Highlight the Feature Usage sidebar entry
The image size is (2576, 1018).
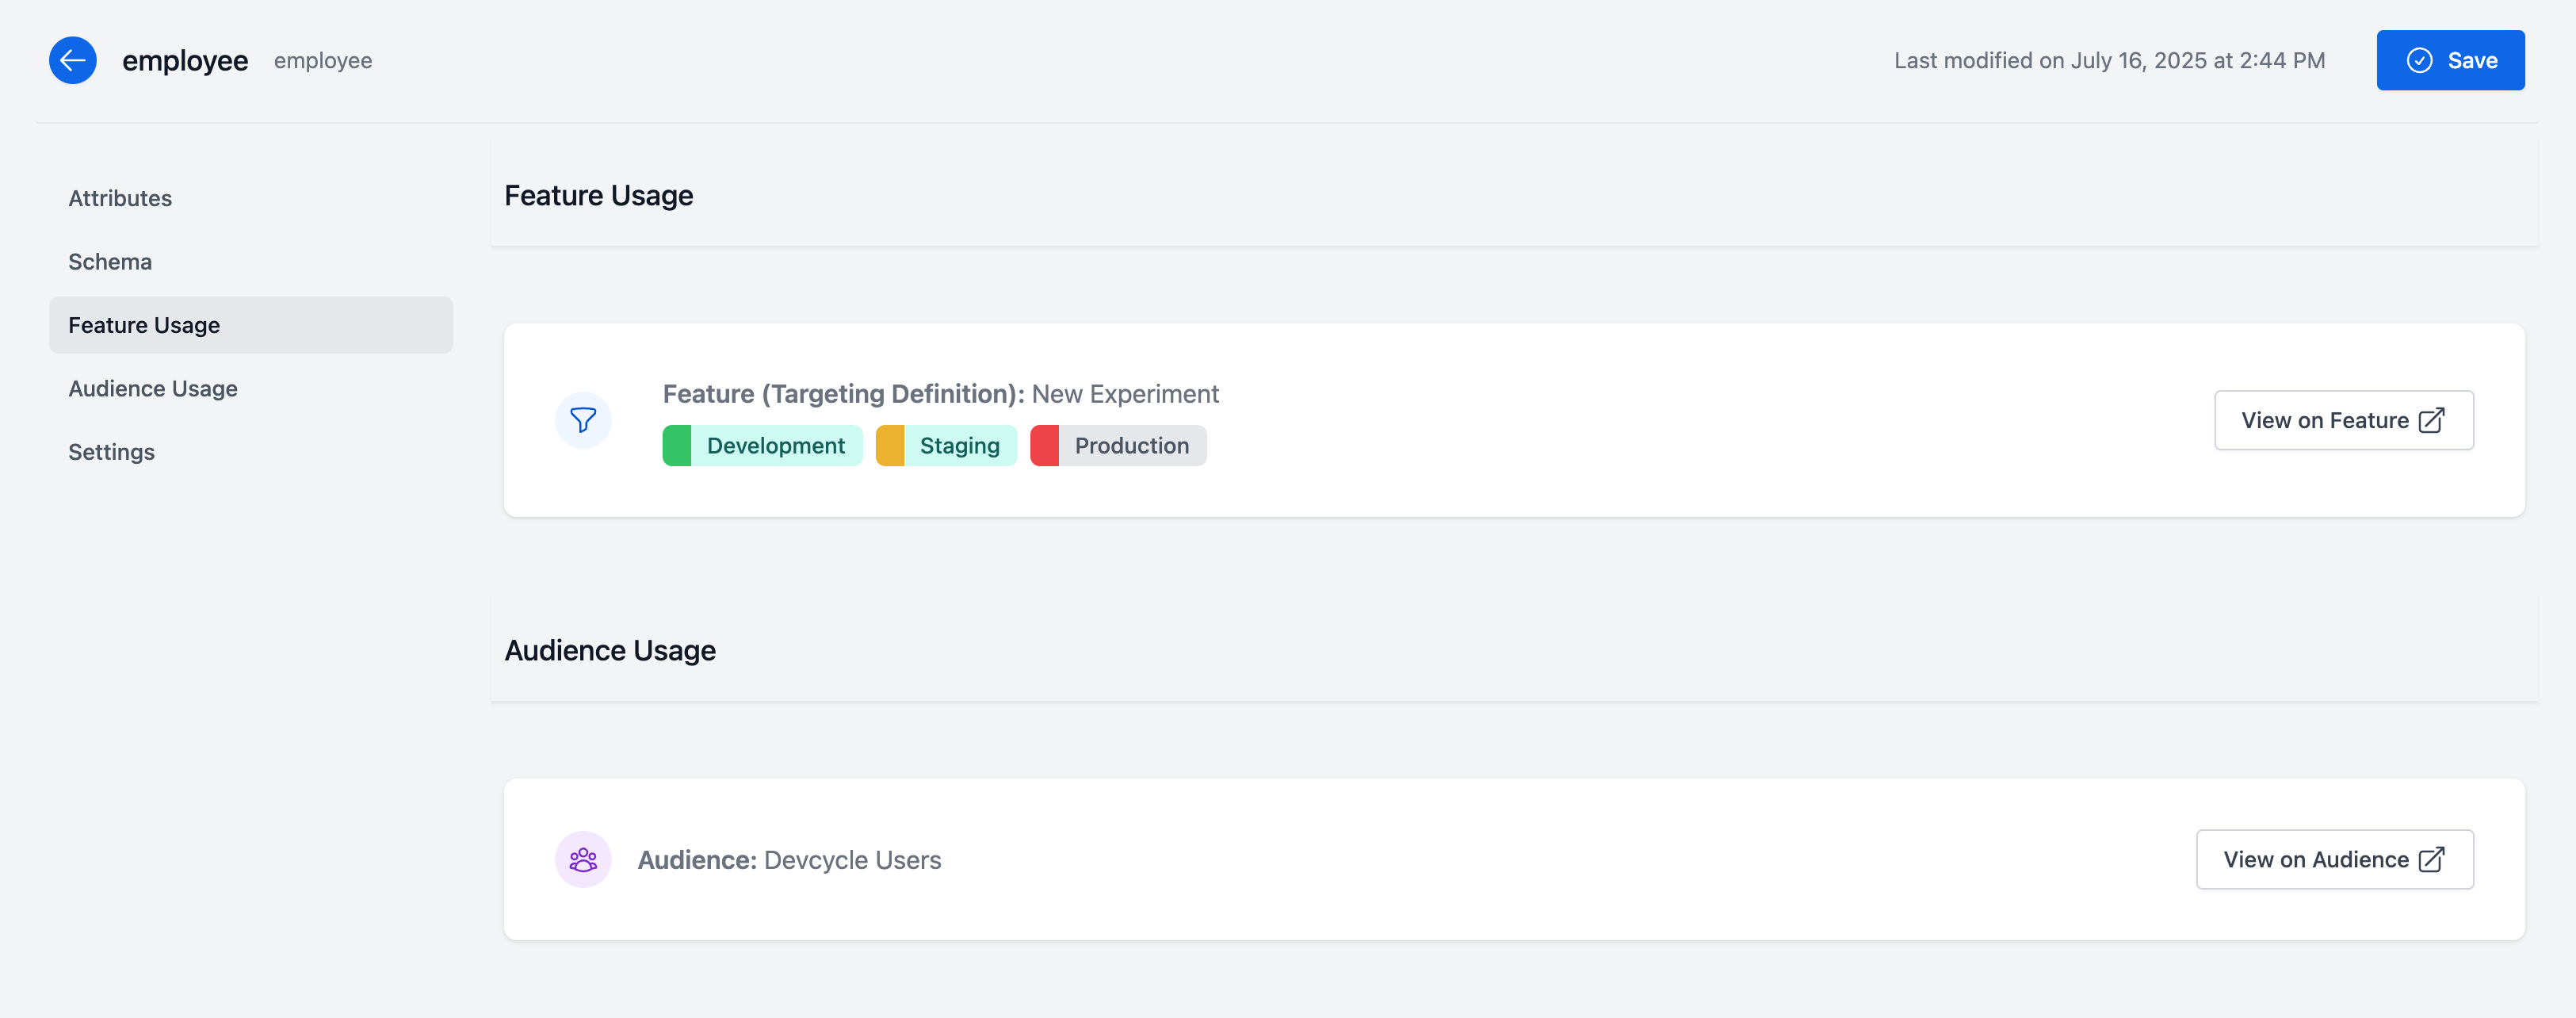click(144, 324)
